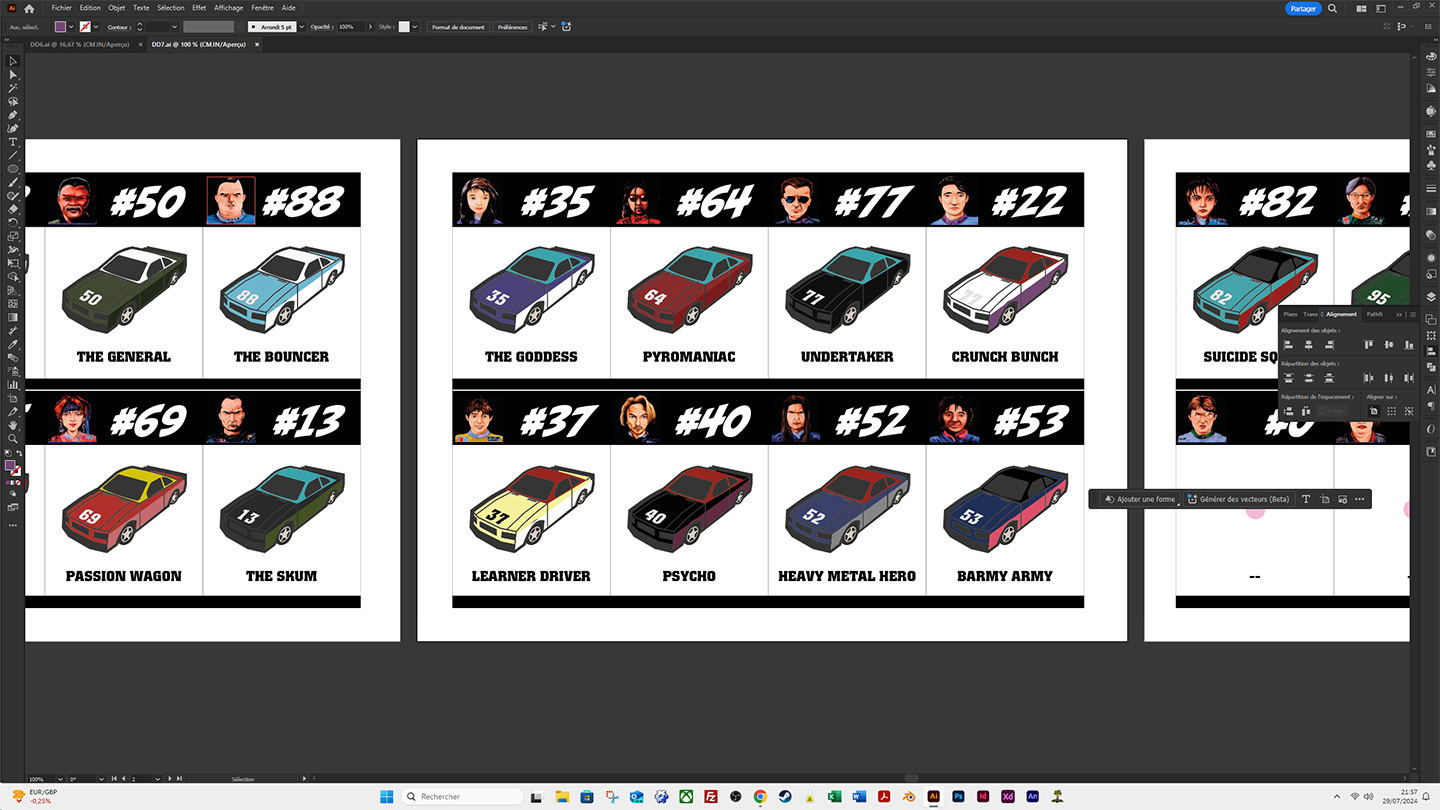Click the Partager button

[1303, 8]
